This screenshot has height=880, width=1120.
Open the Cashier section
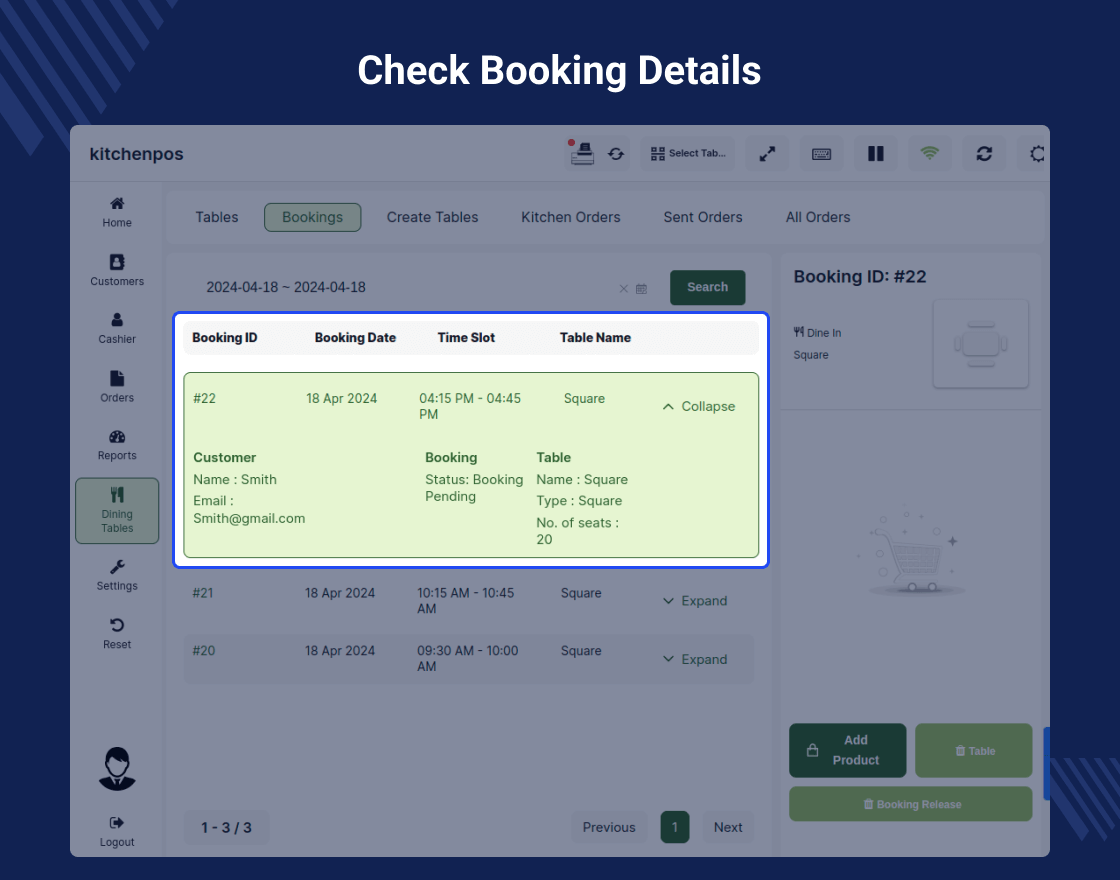116,329
